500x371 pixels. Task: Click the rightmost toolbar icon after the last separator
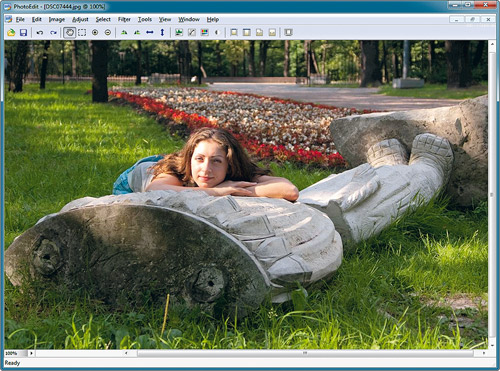point(288,32)
